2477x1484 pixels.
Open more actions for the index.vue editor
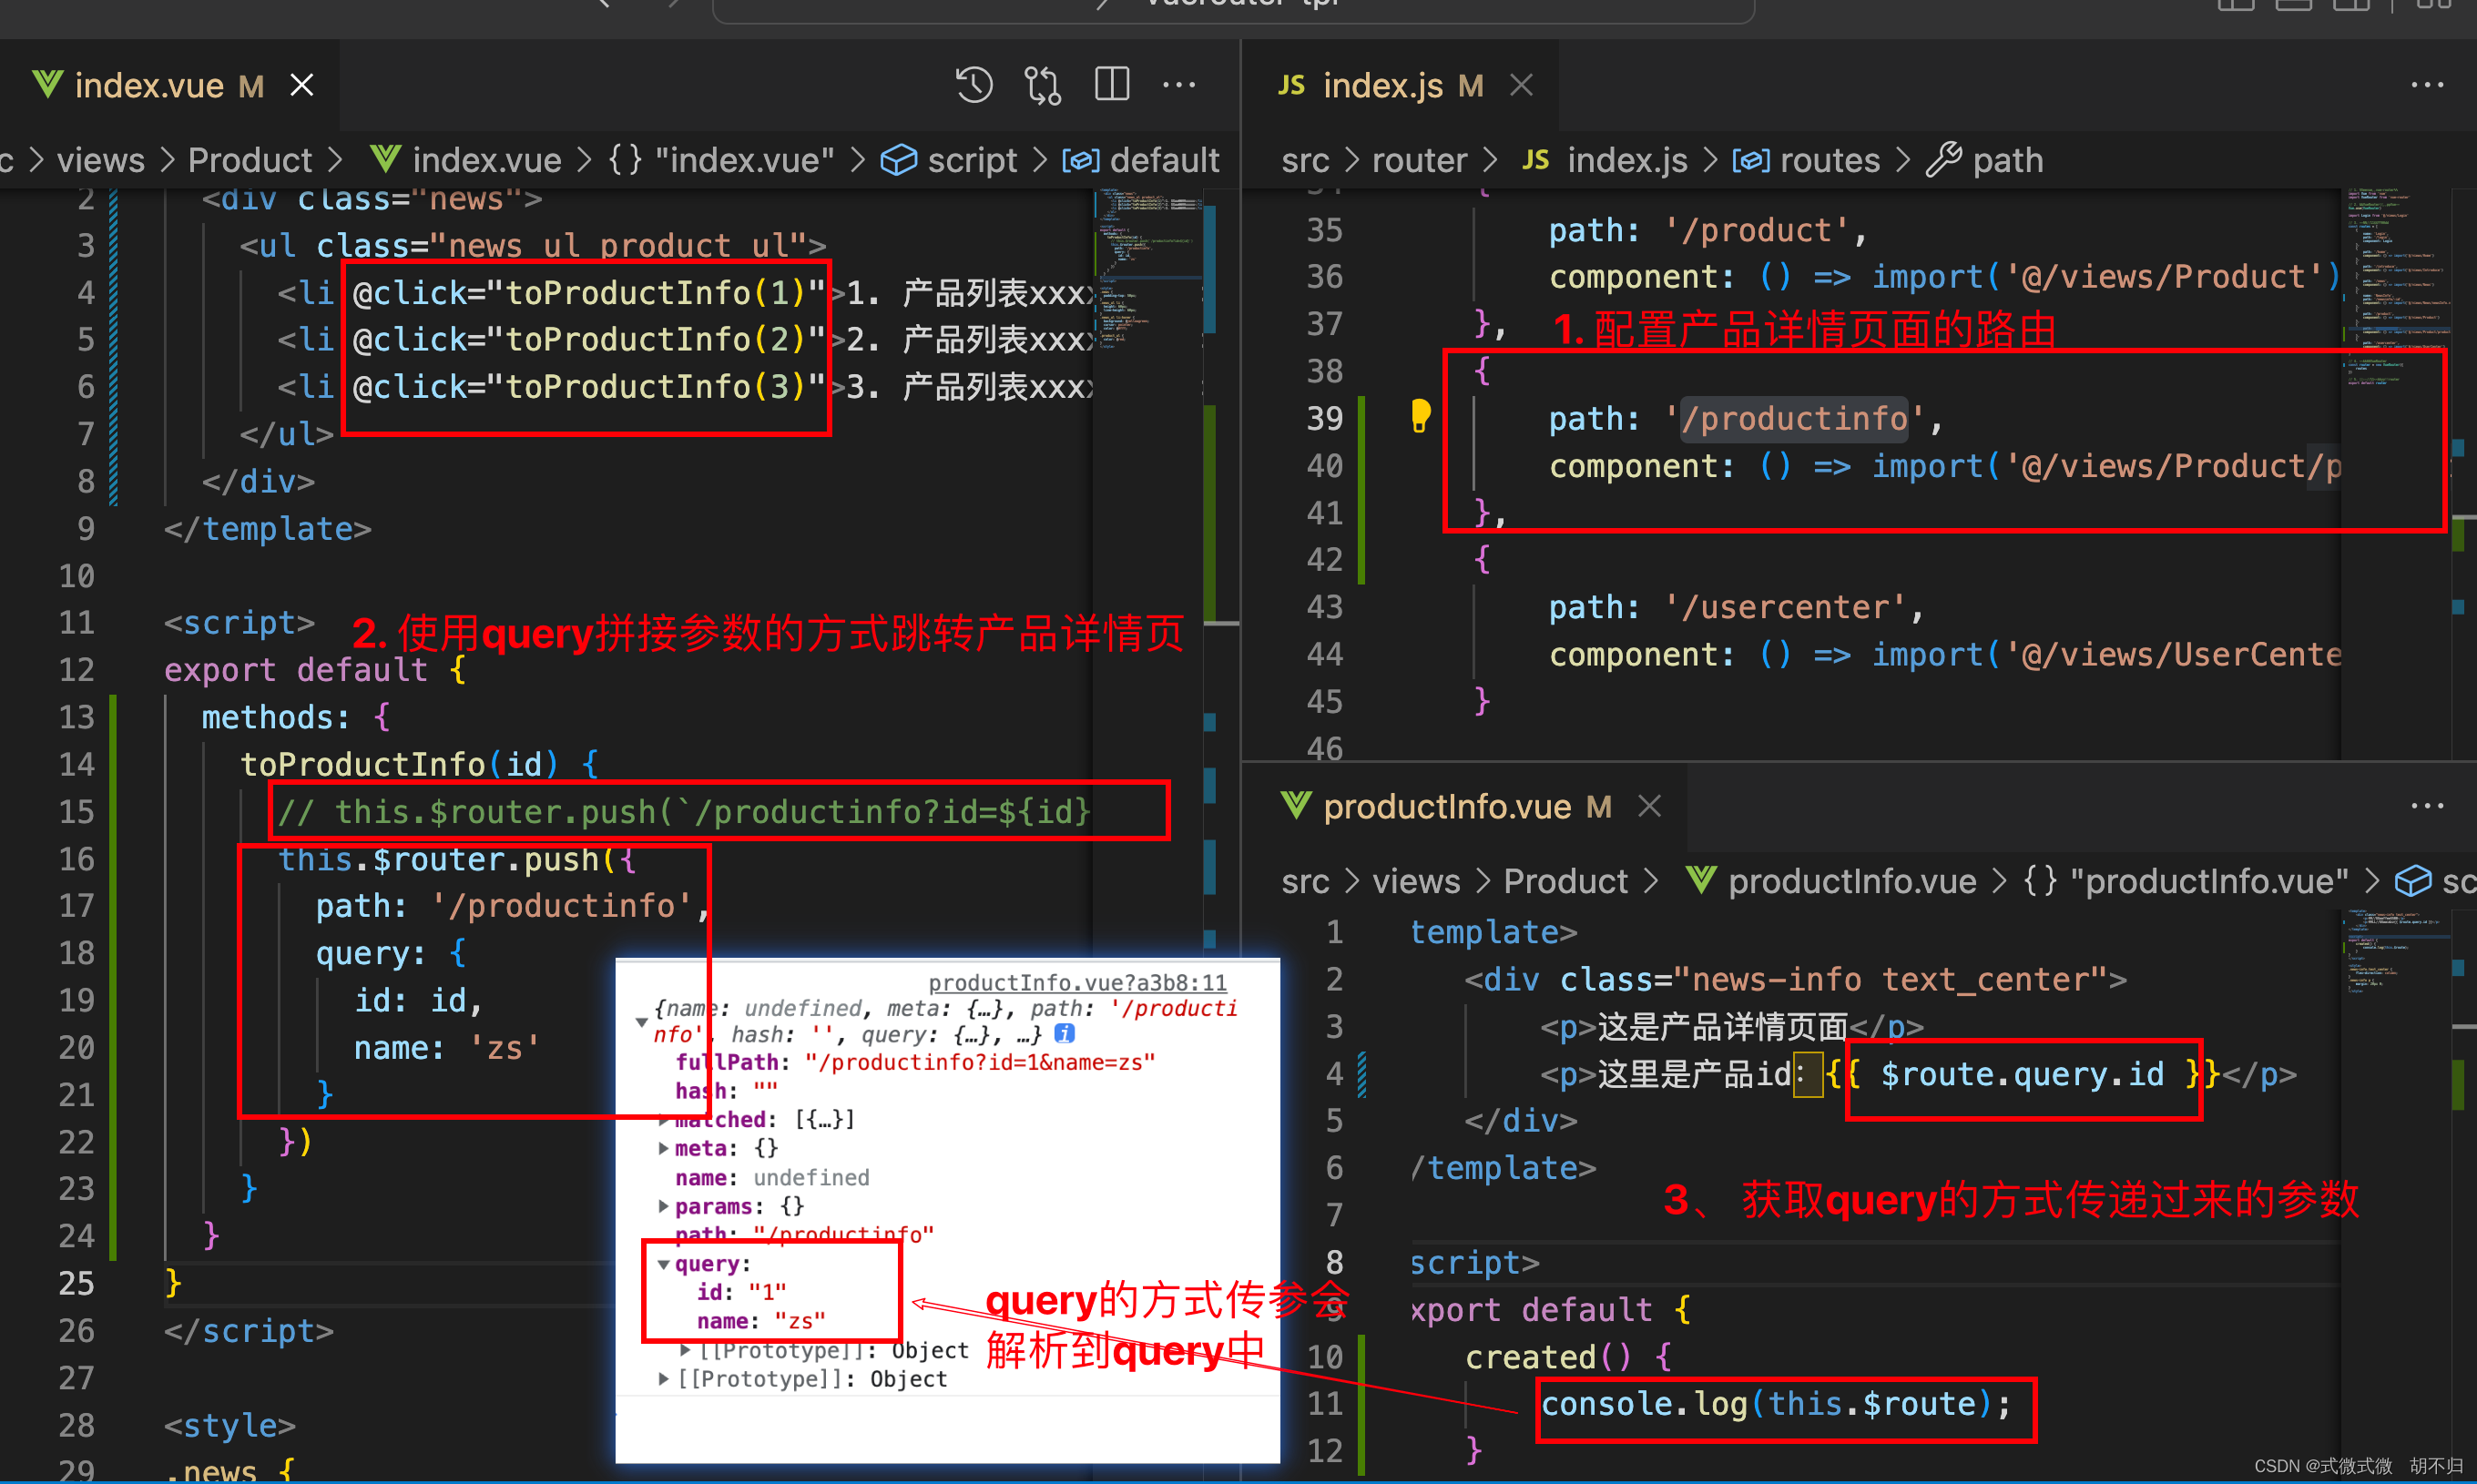pos(1179,85)
